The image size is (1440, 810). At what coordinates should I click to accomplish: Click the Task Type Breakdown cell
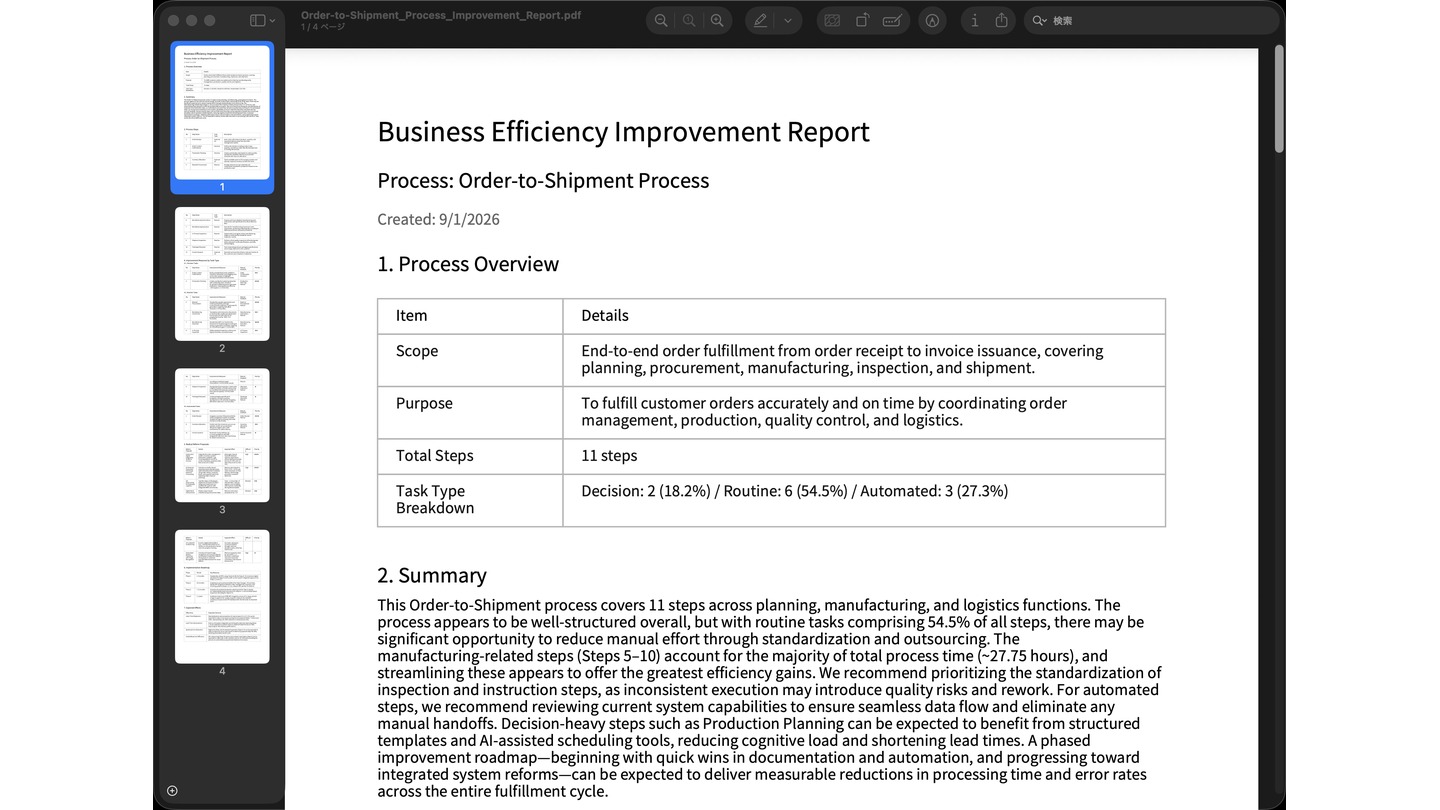click(x=470, y=500)
